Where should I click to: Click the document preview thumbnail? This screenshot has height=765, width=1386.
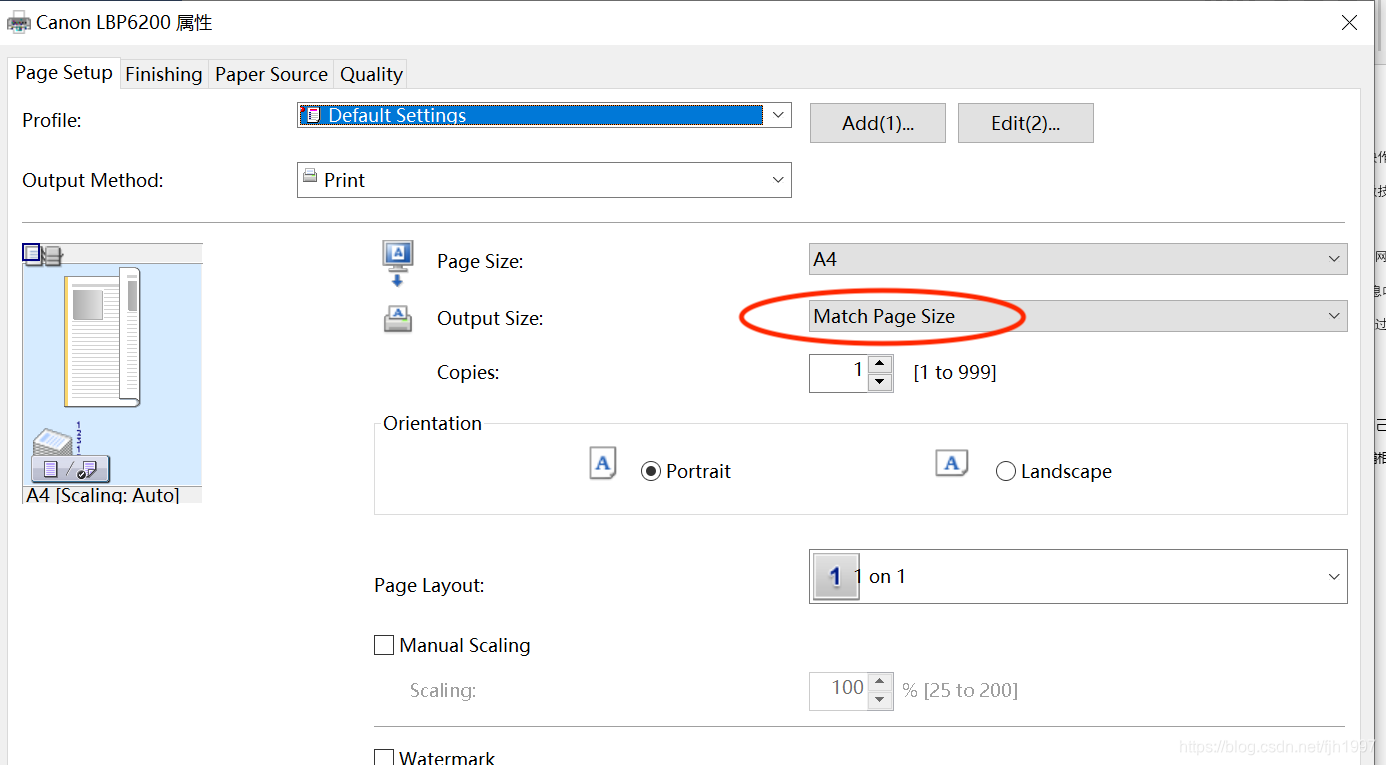[x=102, y=337]
